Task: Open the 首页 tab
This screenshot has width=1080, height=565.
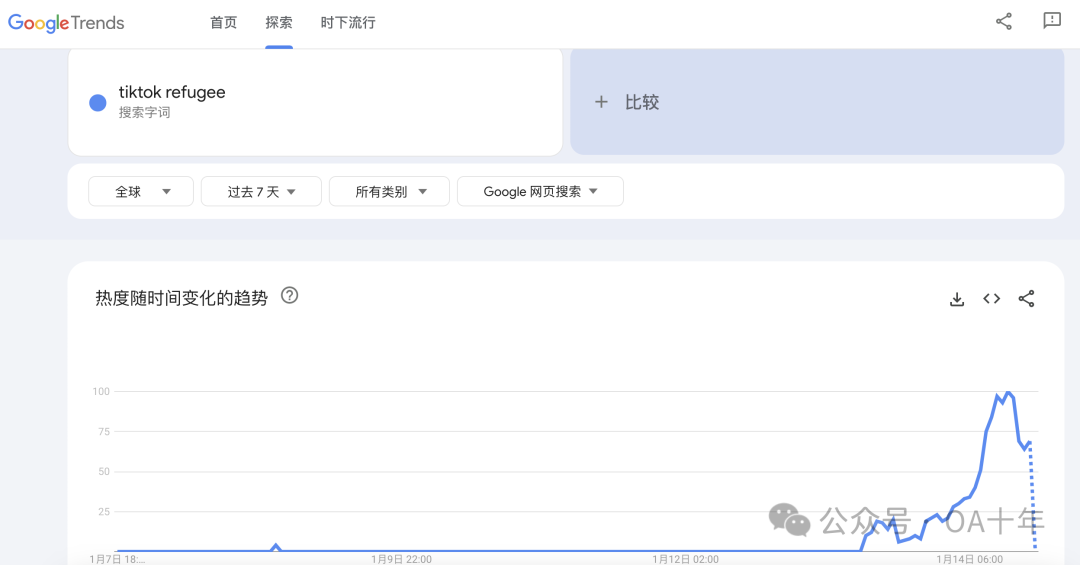Action: (223, 23)
